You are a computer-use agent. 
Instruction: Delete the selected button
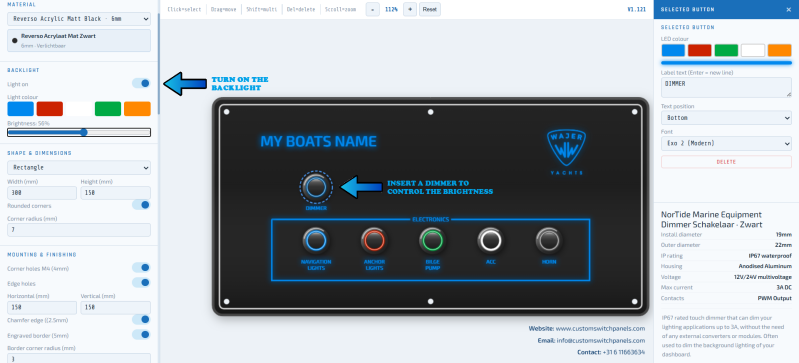tap(726, 162)
